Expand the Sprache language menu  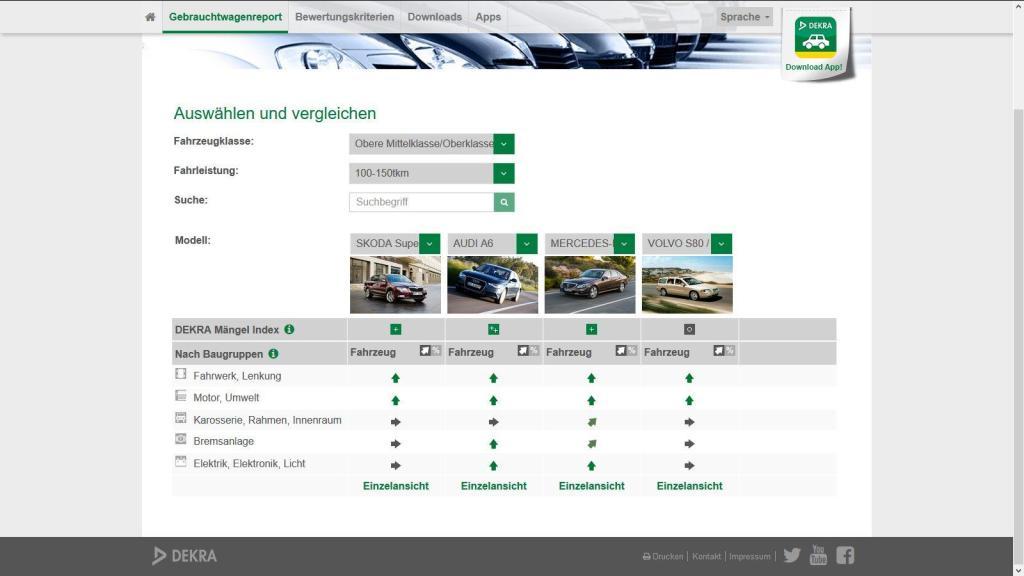pos(744,17)
